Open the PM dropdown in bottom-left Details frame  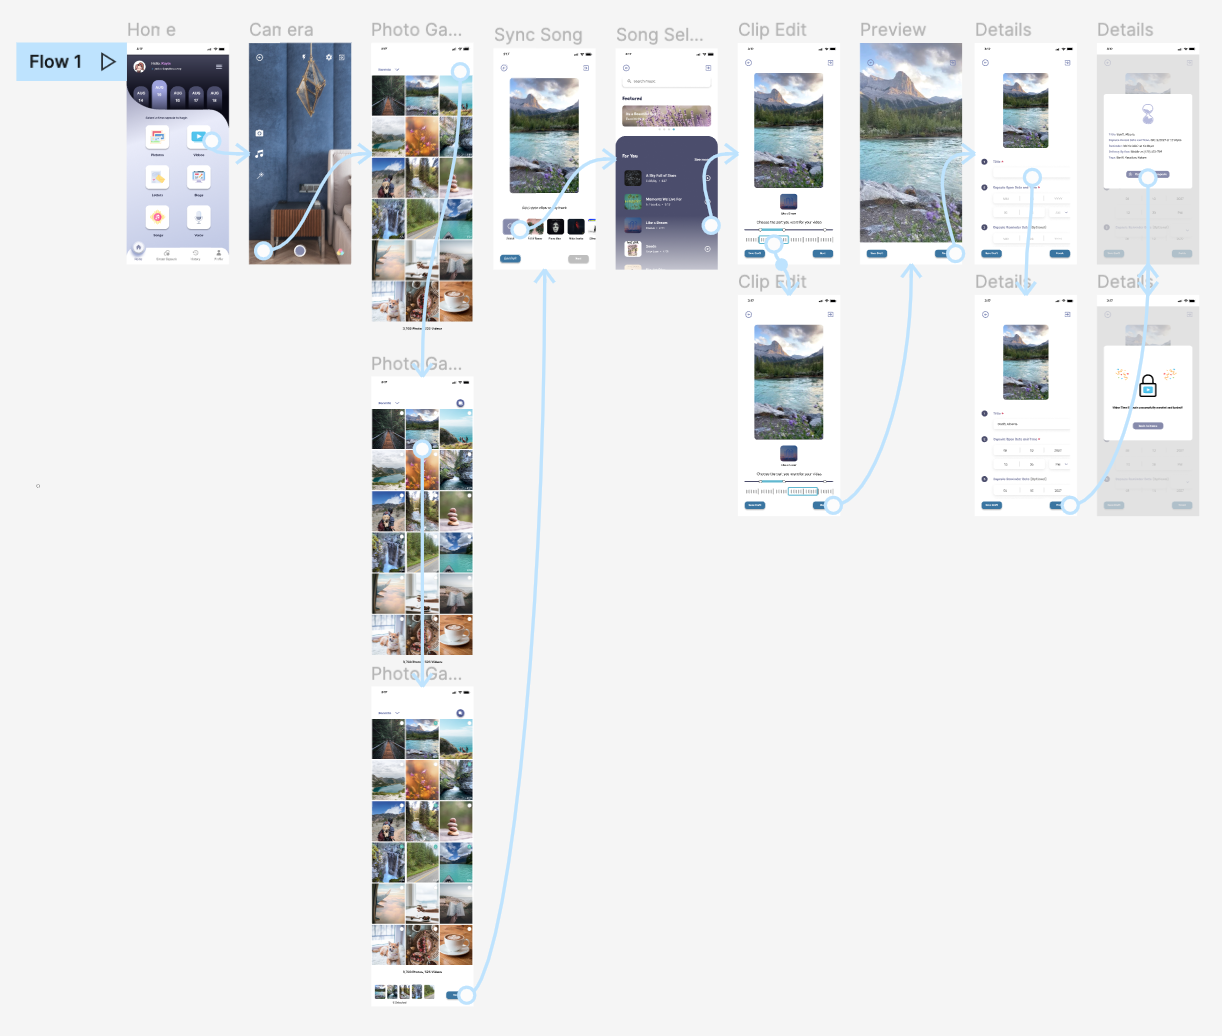coord(1060,464)
